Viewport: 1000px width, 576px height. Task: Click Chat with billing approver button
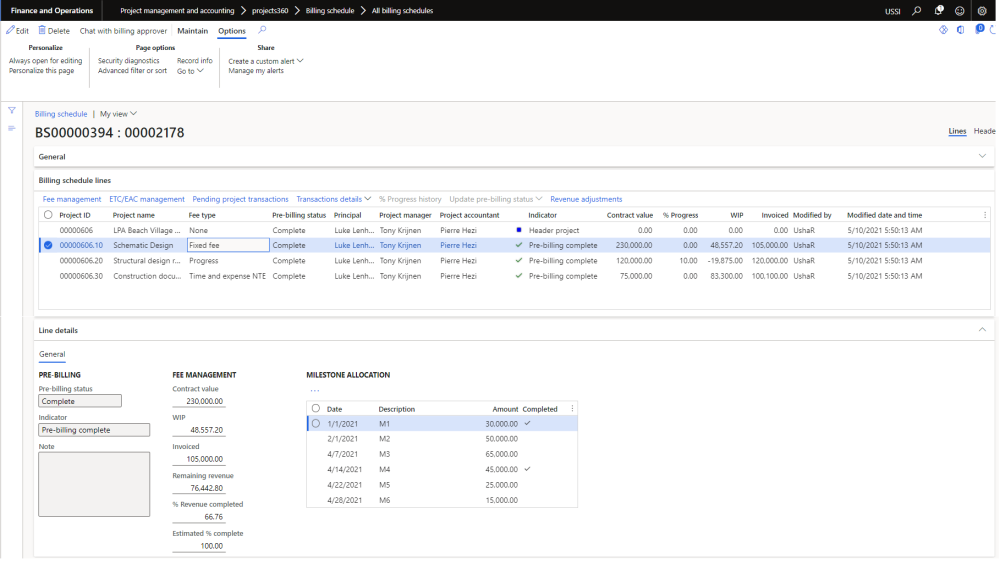pos(123,31)
